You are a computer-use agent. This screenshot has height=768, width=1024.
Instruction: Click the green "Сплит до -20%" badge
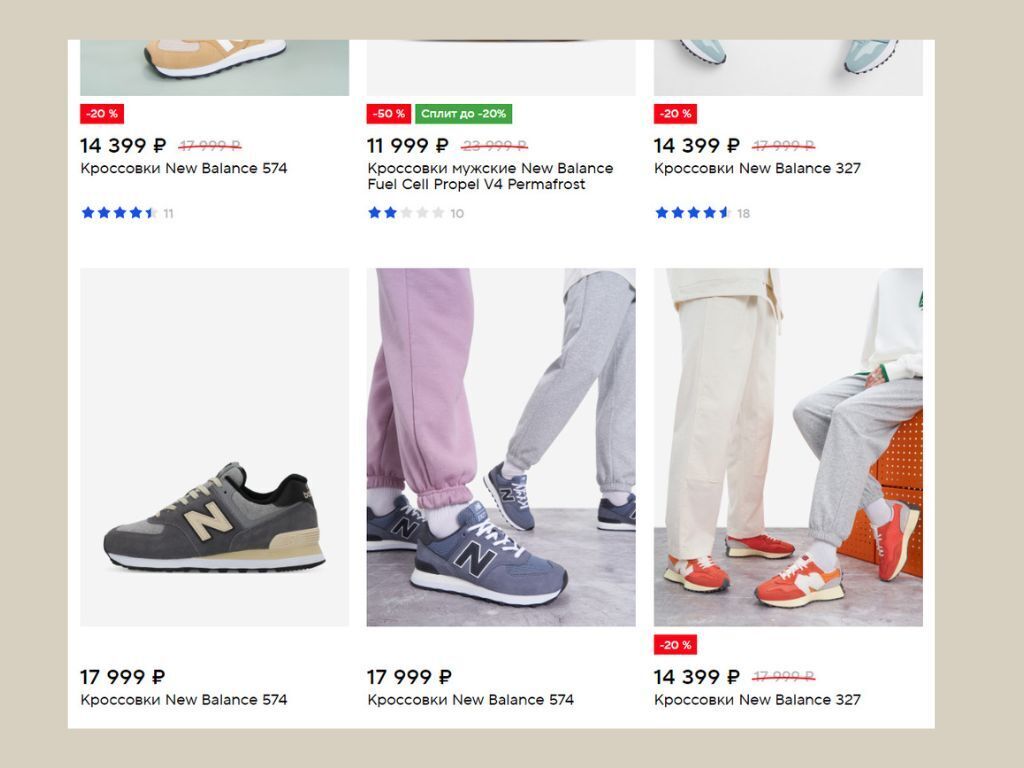tap(463, 114)
